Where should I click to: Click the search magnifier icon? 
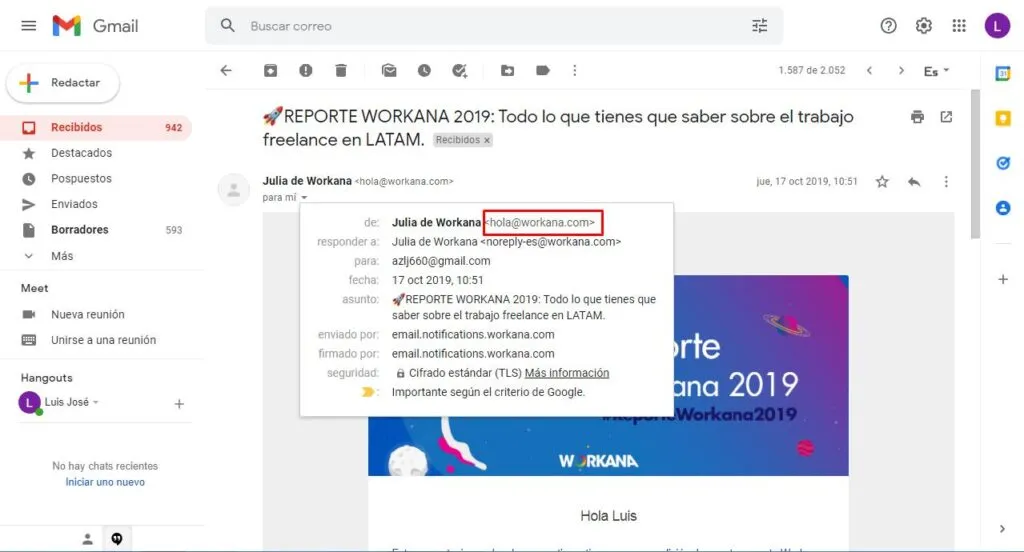227,26
